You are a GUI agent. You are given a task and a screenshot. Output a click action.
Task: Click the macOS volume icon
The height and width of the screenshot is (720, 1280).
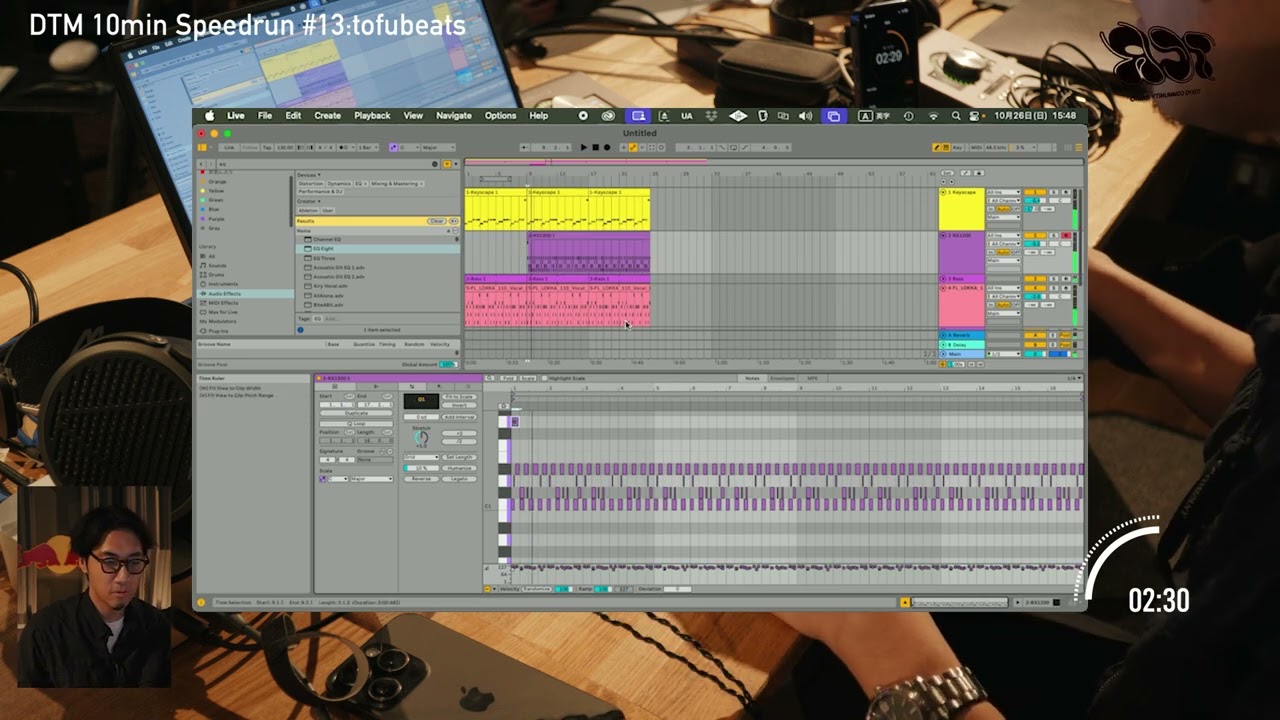tap(806, 116)
